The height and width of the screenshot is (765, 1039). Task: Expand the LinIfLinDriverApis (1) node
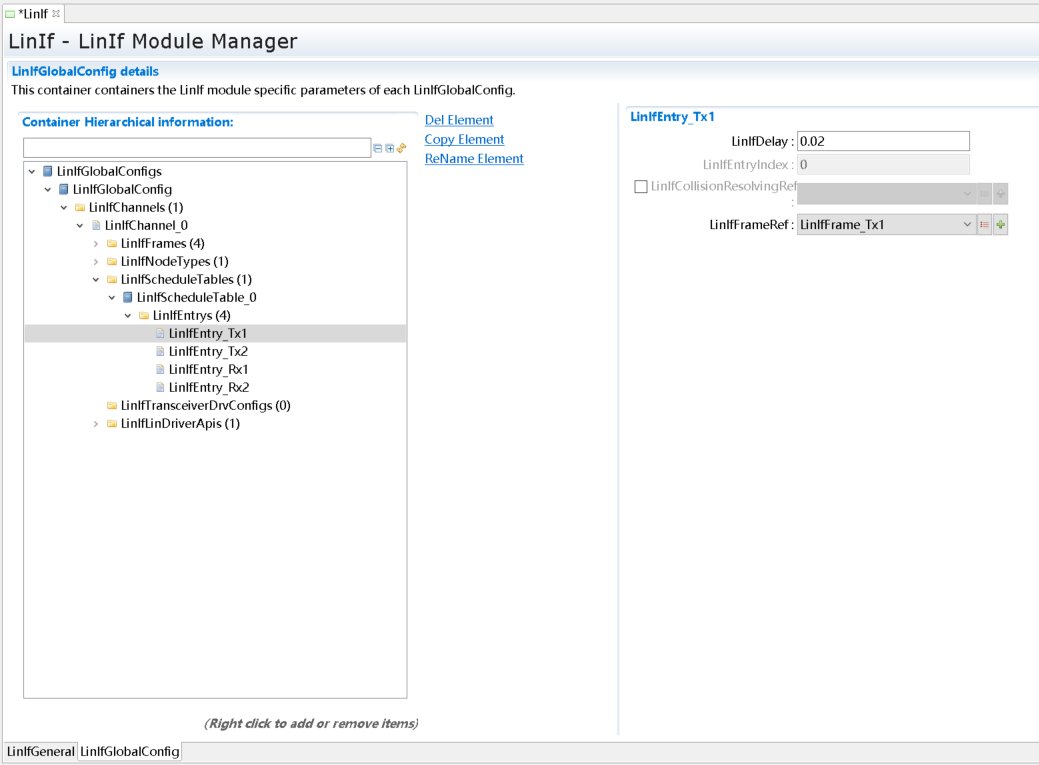96,424
